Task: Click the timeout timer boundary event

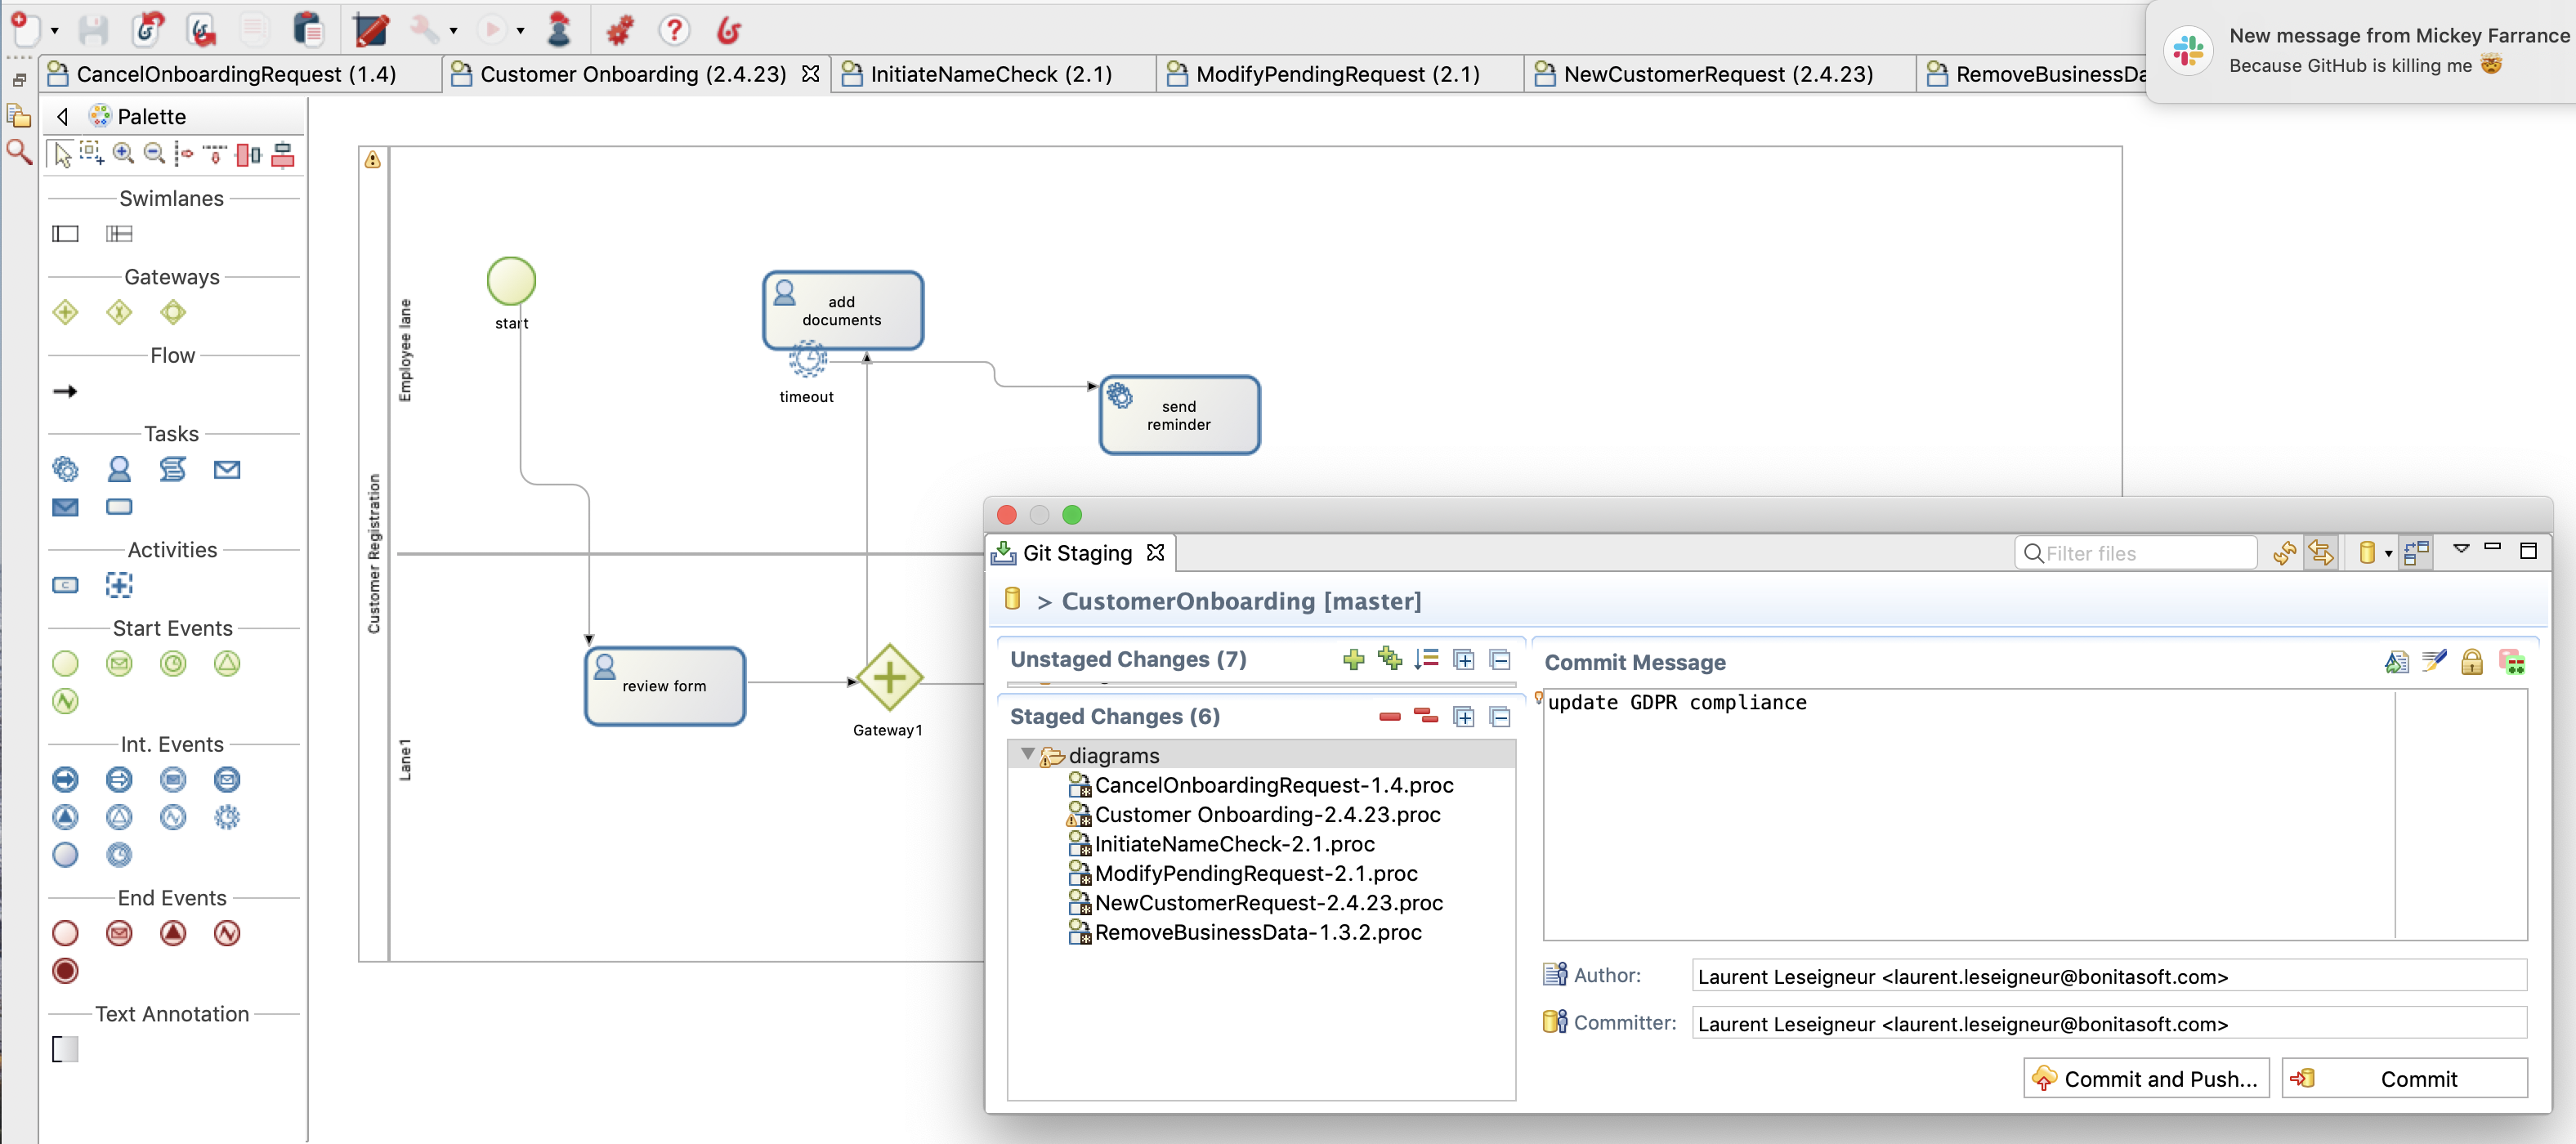Action: 808,358
